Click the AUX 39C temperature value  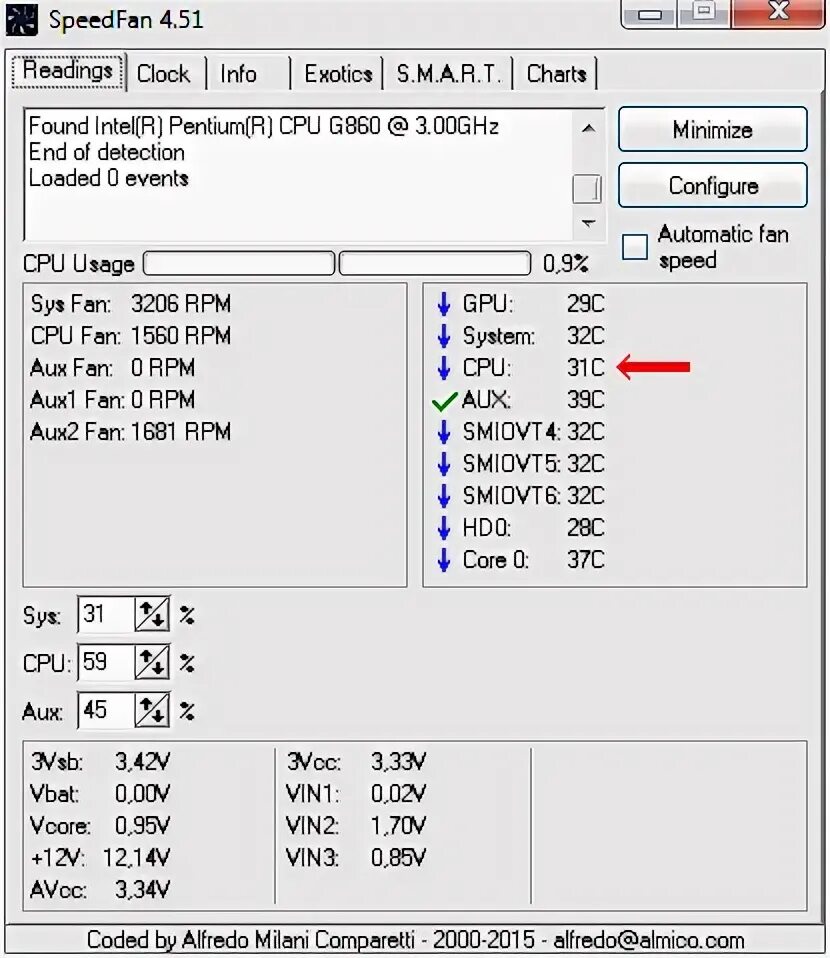[x=586, y=400]
